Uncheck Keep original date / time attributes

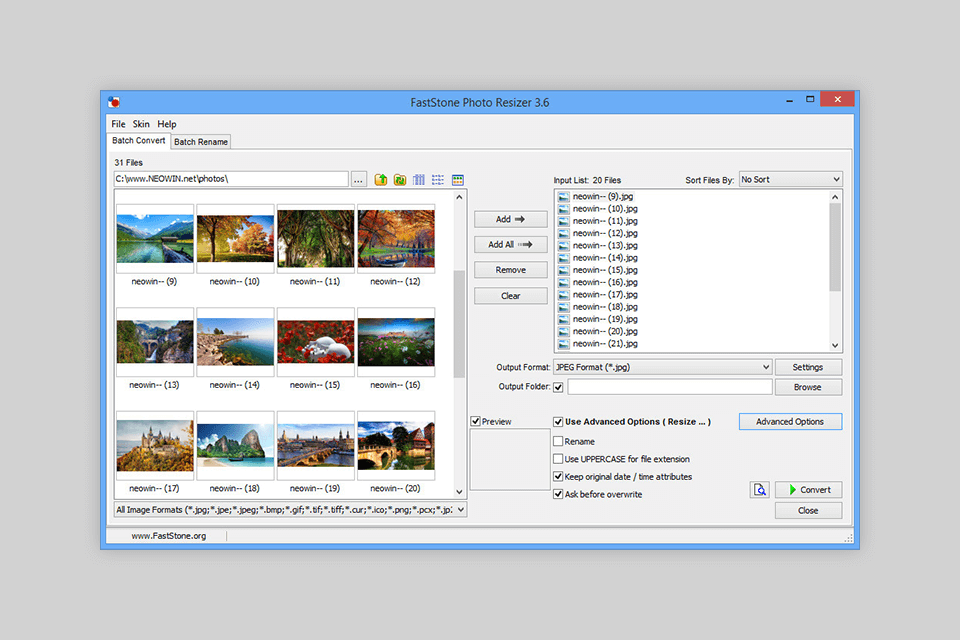point(558,476)
